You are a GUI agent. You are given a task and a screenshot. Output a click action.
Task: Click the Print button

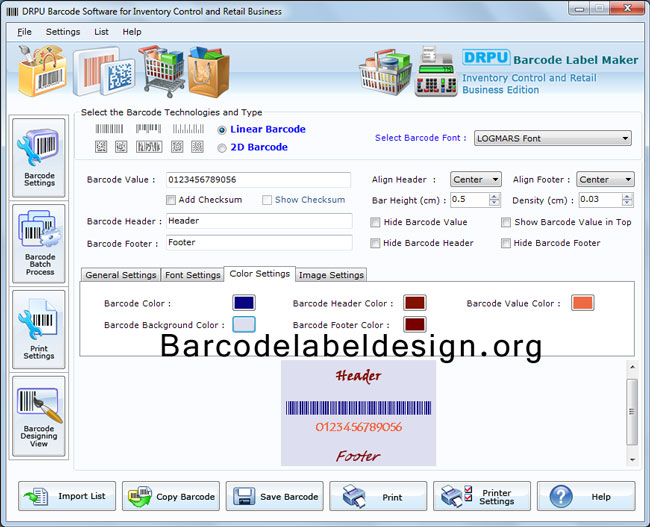coord(378,496)
